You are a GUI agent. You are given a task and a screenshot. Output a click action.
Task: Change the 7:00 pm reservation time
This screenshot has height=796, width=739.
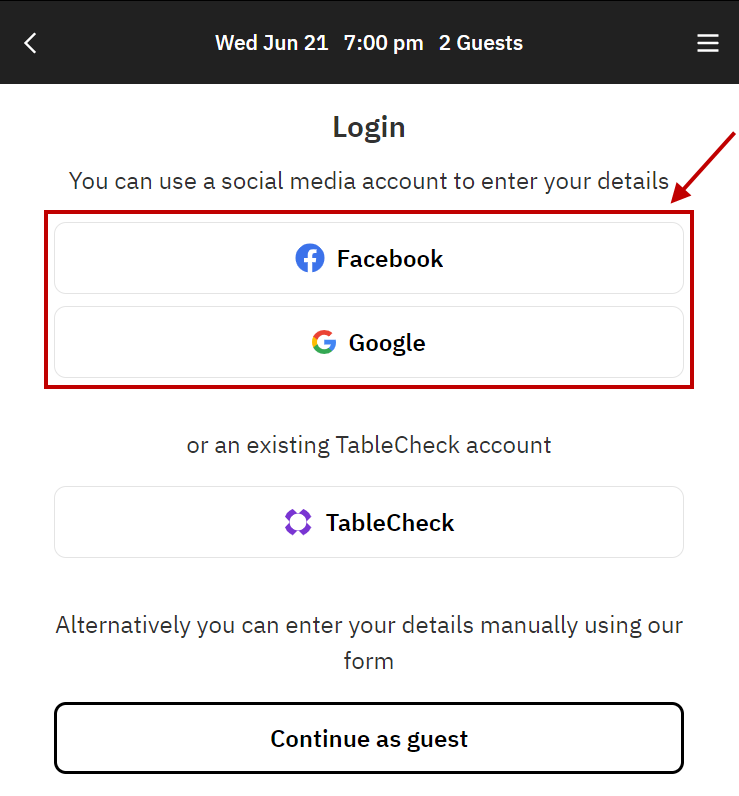pyautogui.click(x=383, y=43)
